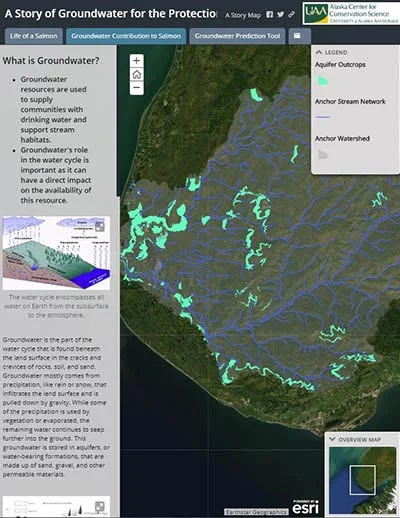Collapse the Legend panel
This screenshot has height=518, width=400.
[319, 52]
